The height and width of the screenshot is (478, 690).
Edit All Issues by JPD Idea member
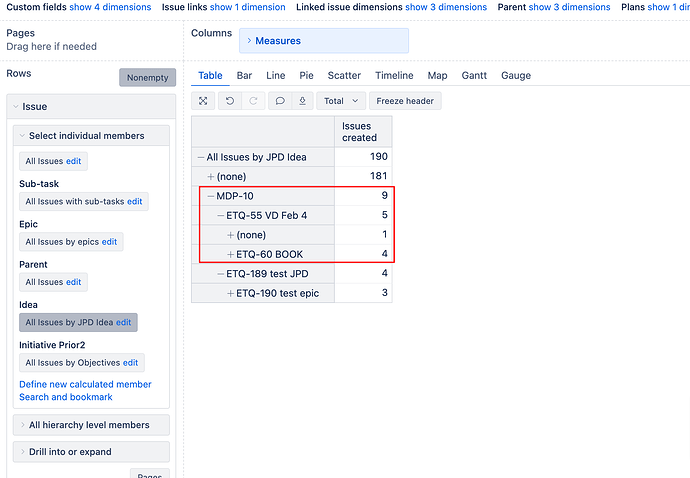[124, 322]
